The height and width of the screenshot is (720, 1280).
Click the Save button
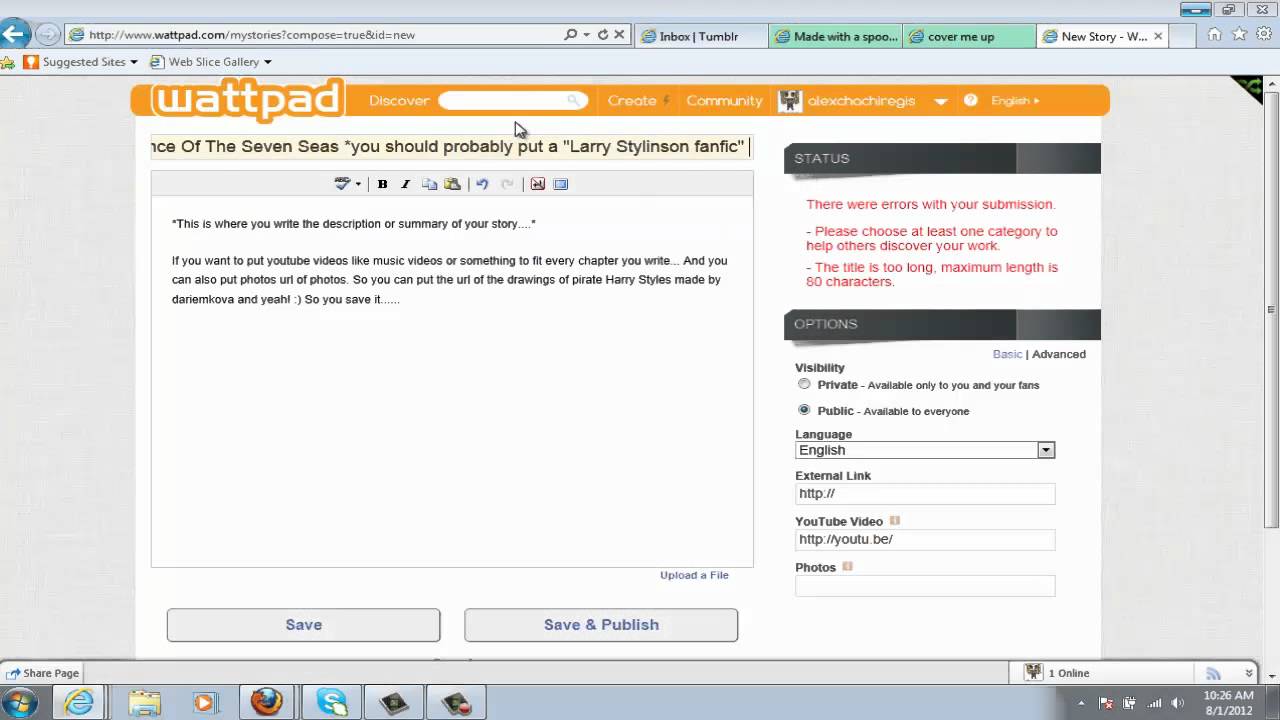pos(303,625)
